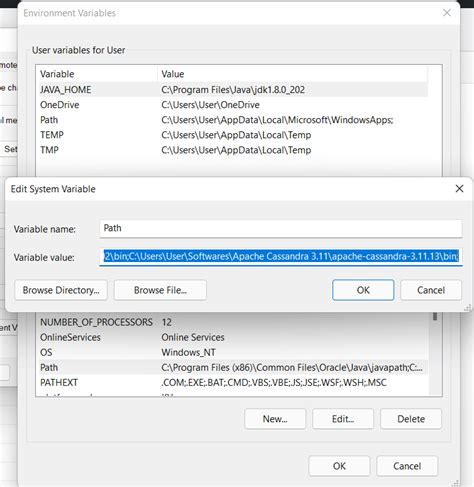Delete the selected system variable
The width and height of the screenshot is (474, 487).
tap(411, 419)
